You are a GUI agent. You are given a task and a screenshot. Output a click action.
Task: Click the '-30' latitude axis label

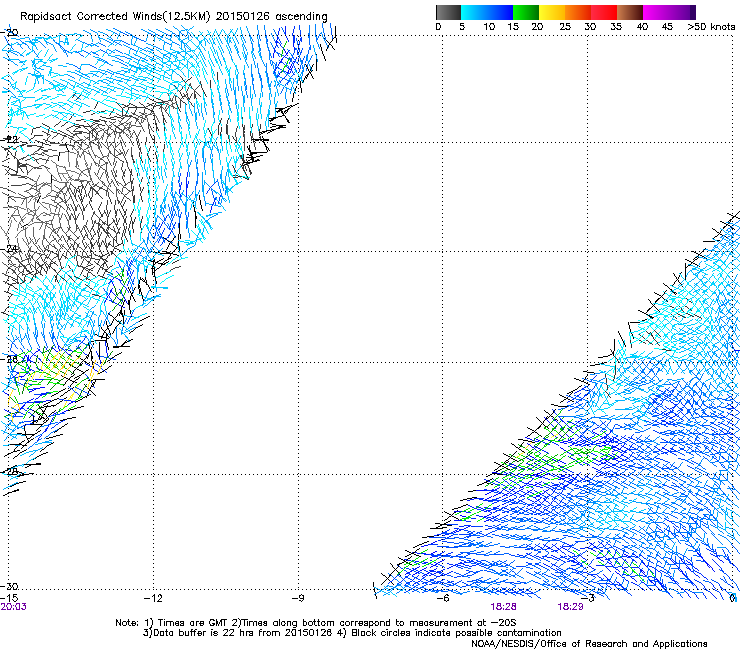9,586
